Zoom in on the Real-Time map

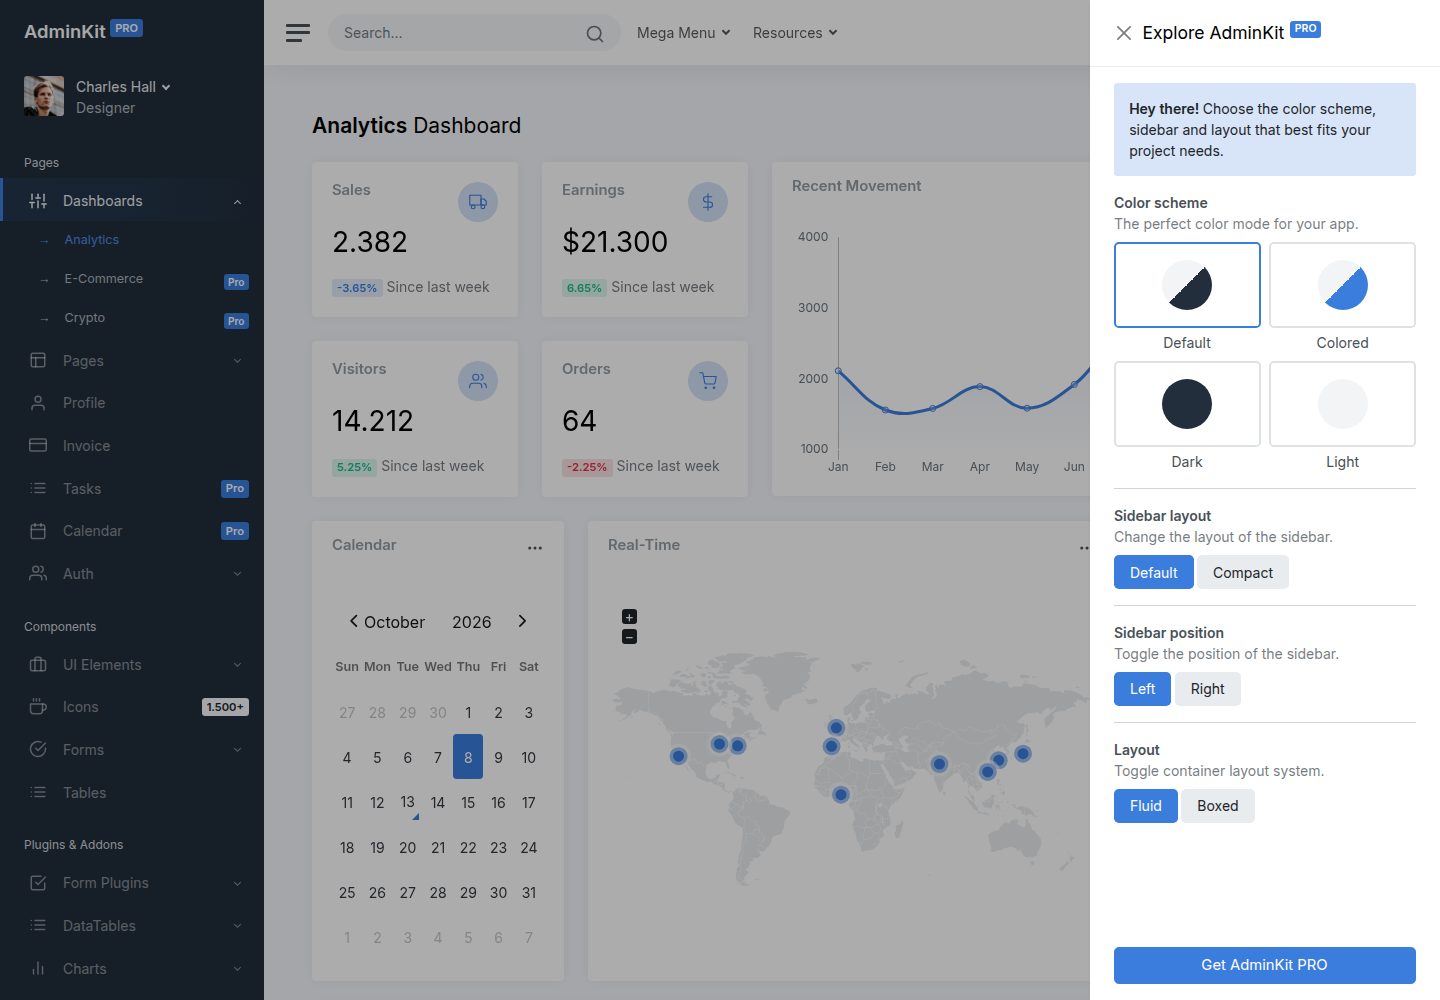(x=629, y=617)
